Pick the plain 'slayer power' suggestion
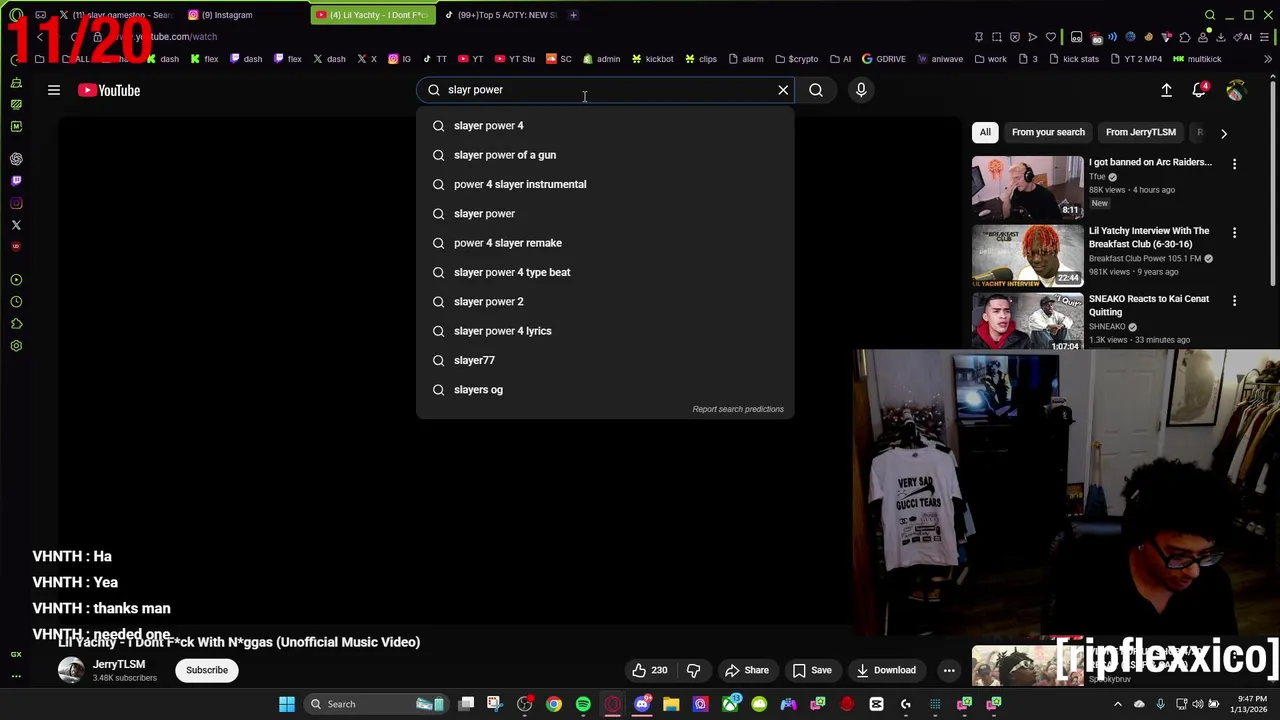The height and width of the screenshot is (720, 1280). tap(605, 214)
